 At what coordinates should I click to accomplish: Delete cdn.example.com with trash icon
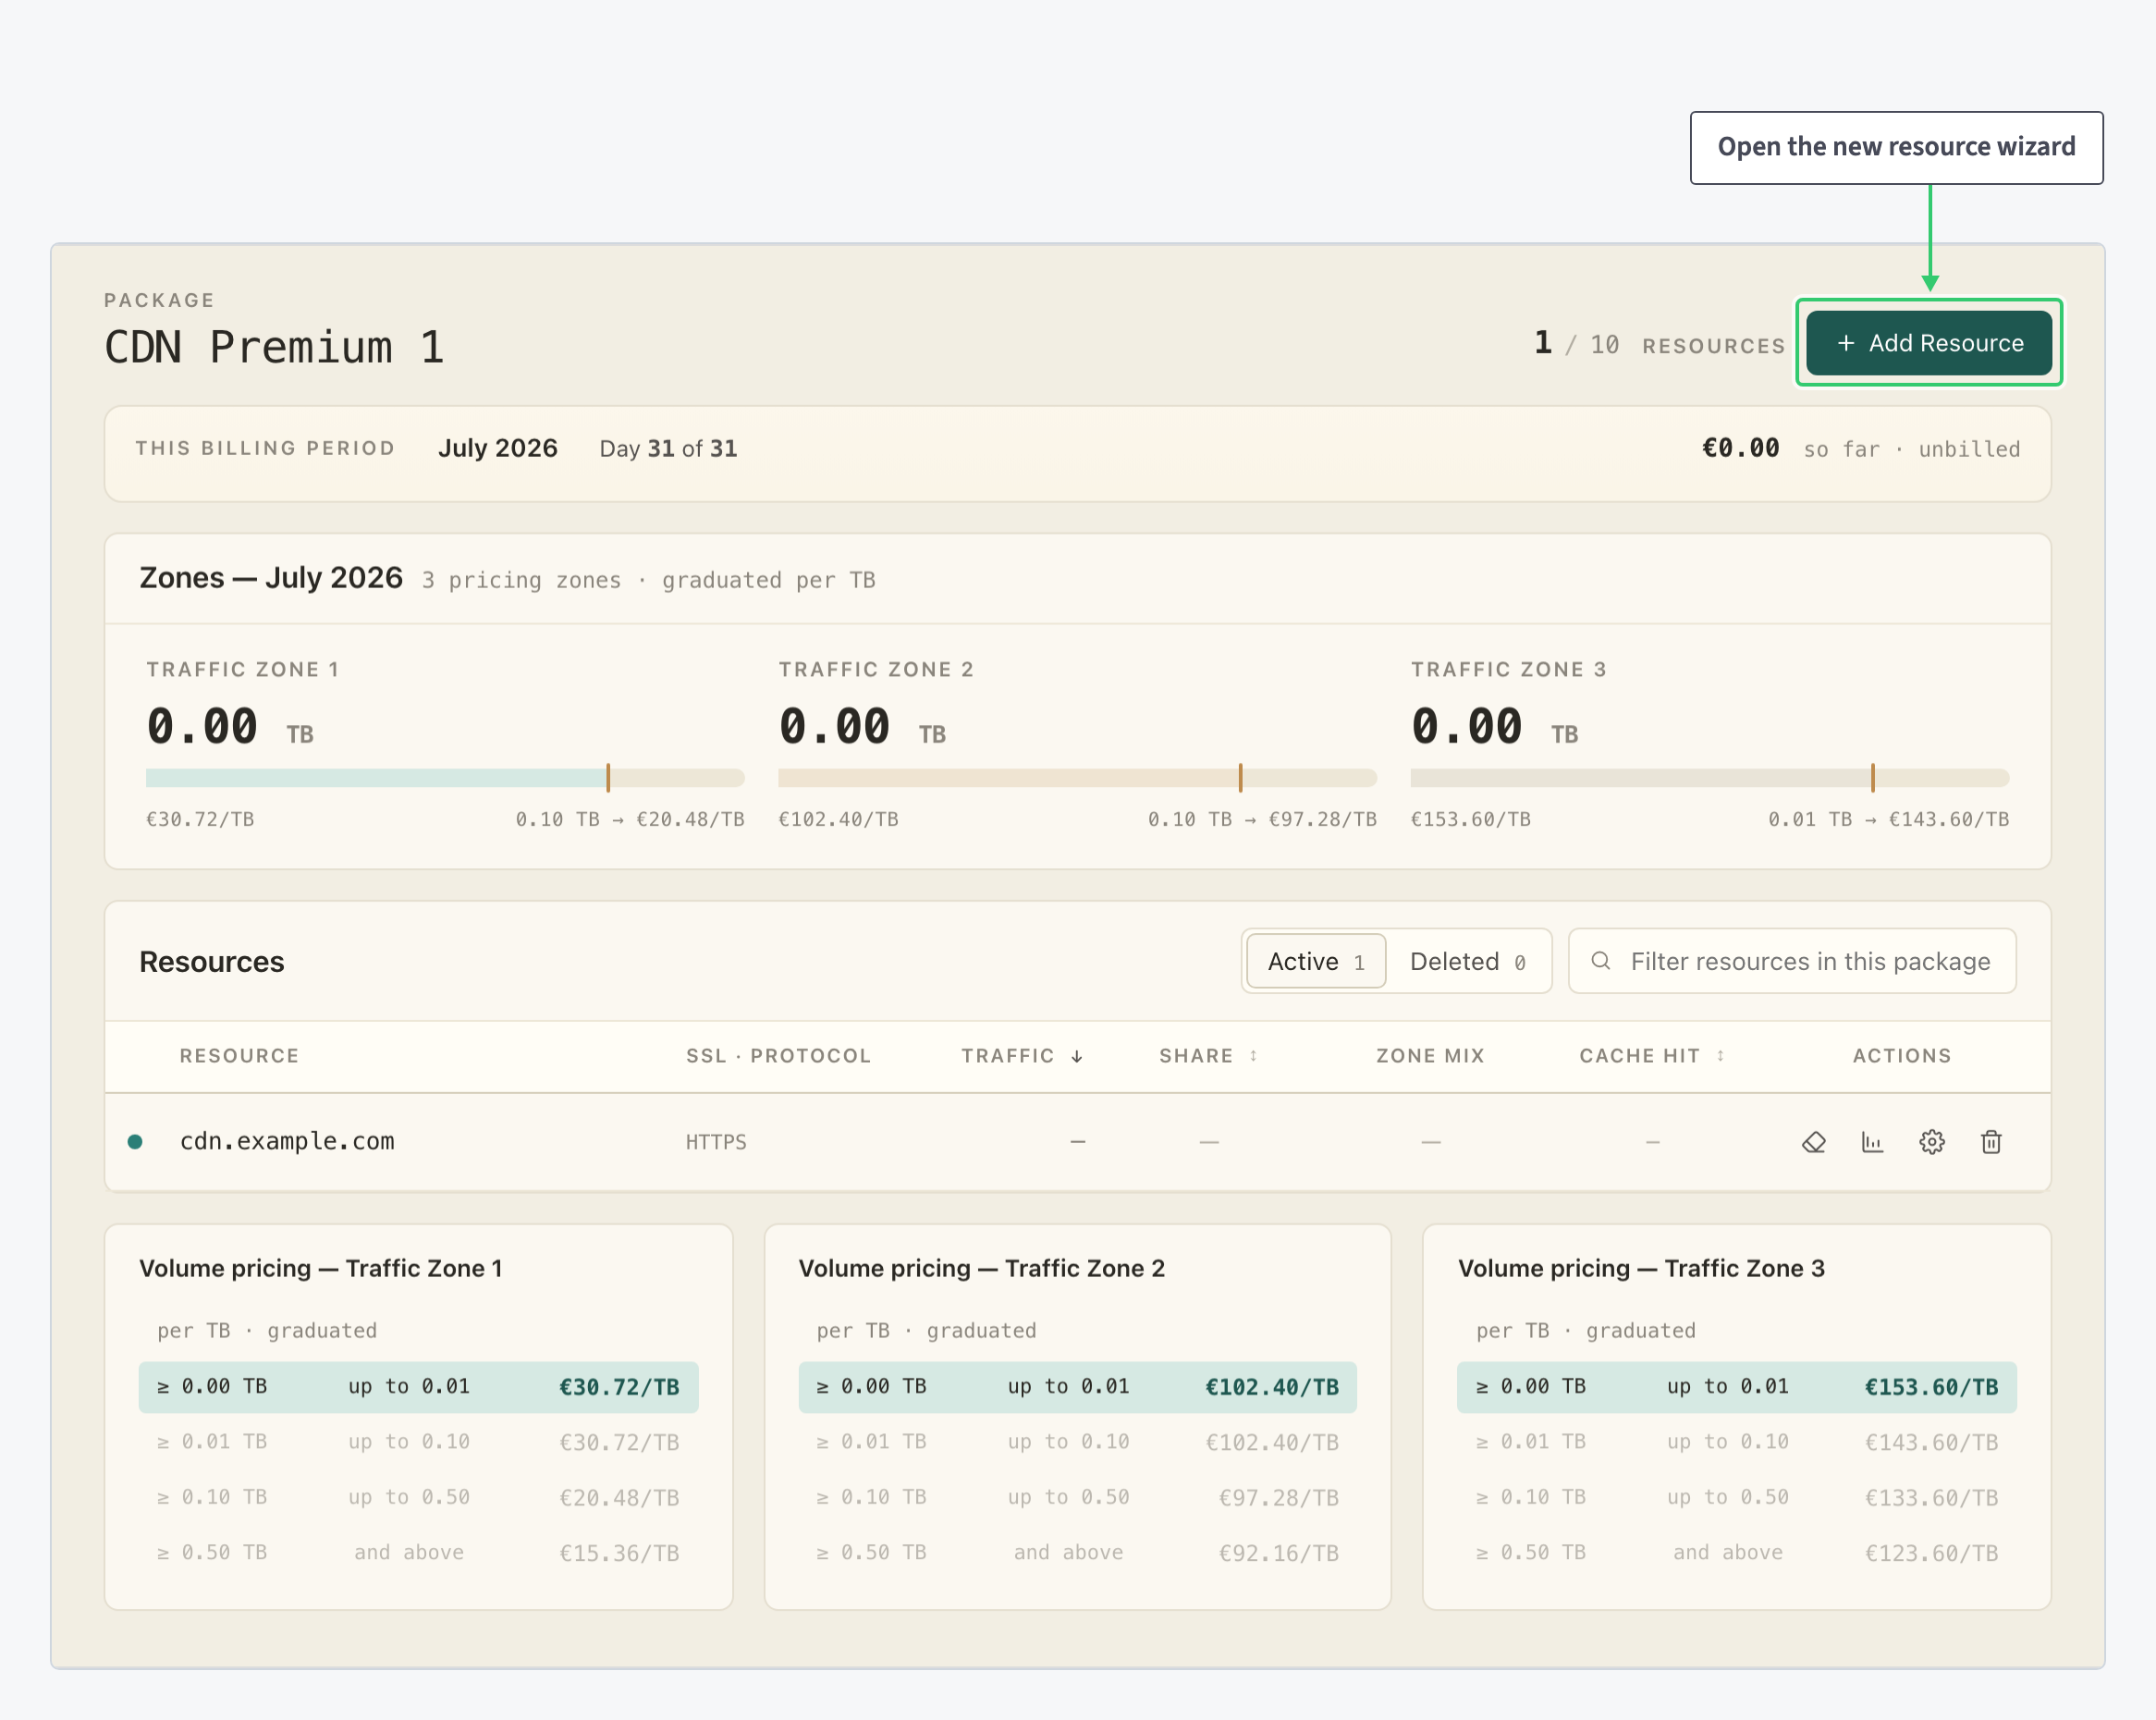pos(1991,1142)
